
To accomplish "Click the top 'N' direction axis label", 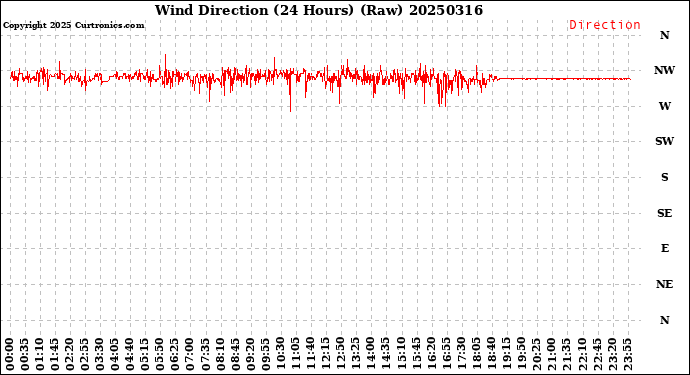I will [664, 35].
